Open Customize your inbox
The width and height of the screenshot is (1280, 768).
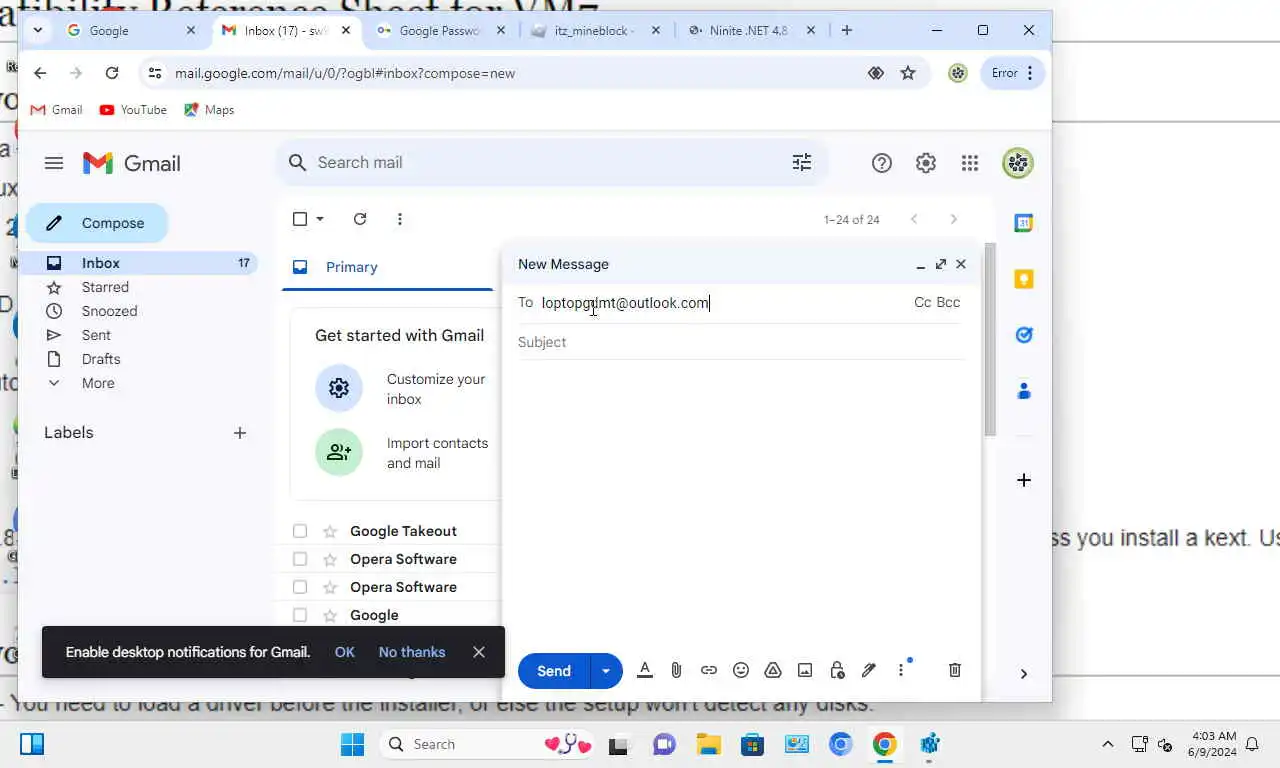tap(401, 389)
